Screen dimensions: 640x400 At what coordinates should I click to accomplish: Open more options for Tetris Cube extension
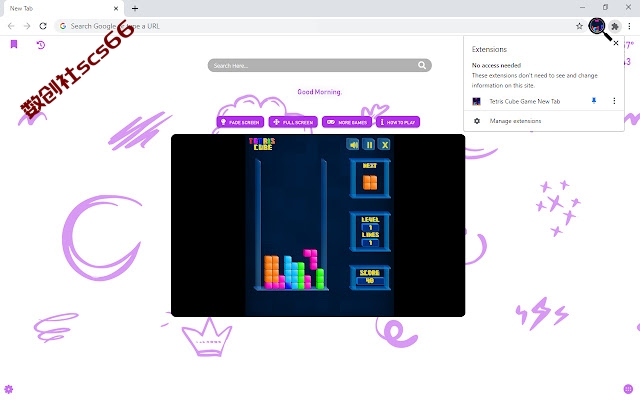point(614,101)
